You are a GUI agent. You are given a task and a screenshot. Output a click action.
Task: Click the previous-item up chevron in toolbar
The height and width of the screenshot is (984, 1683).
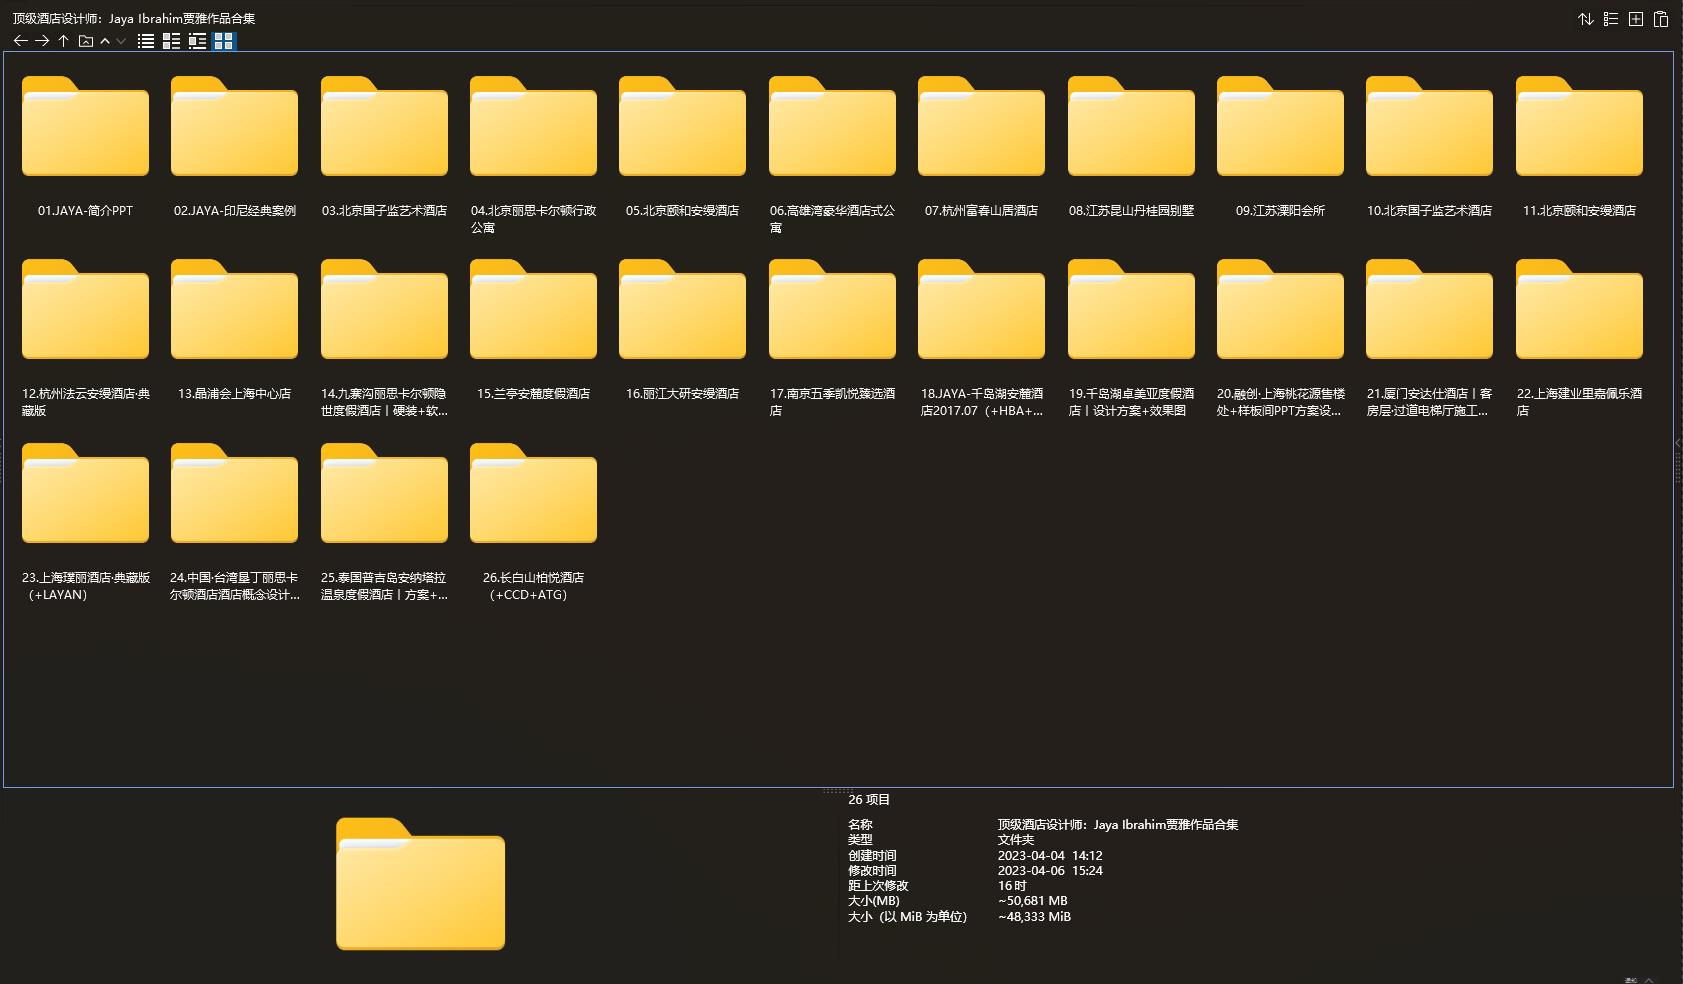pos(105,41)
